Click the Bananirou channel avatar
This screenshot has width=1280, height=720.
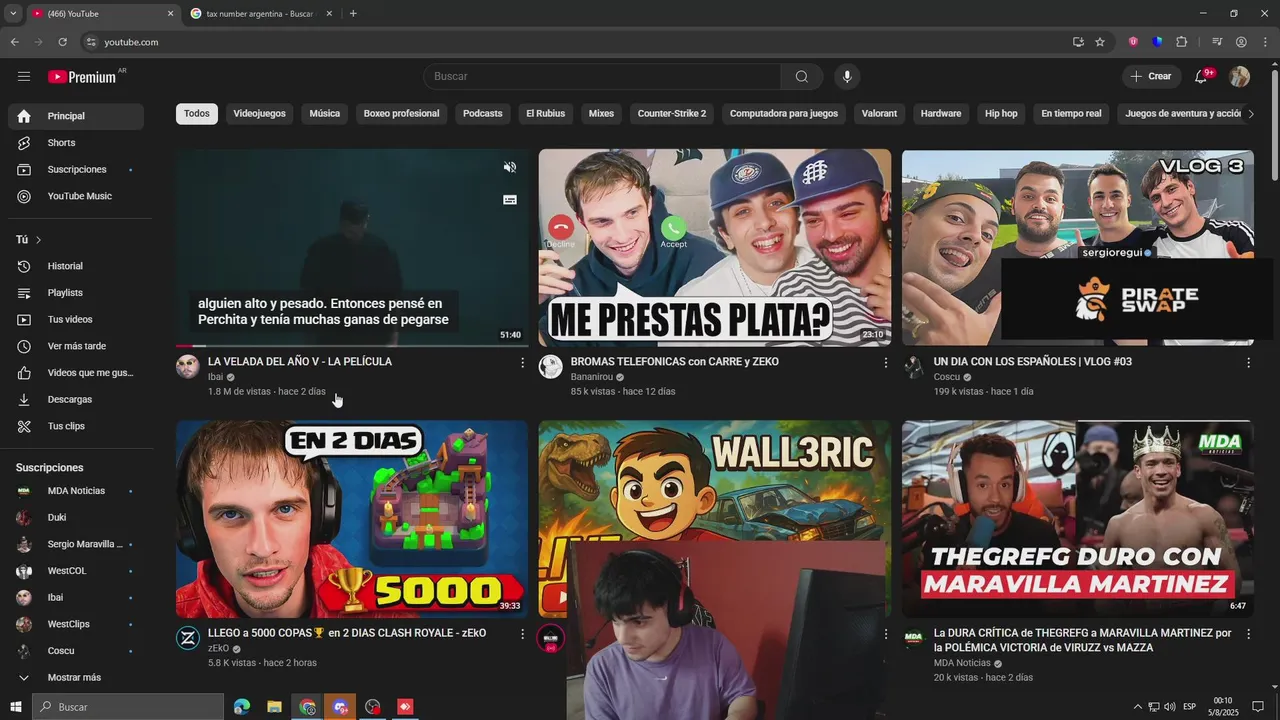(x=551, y=366)
